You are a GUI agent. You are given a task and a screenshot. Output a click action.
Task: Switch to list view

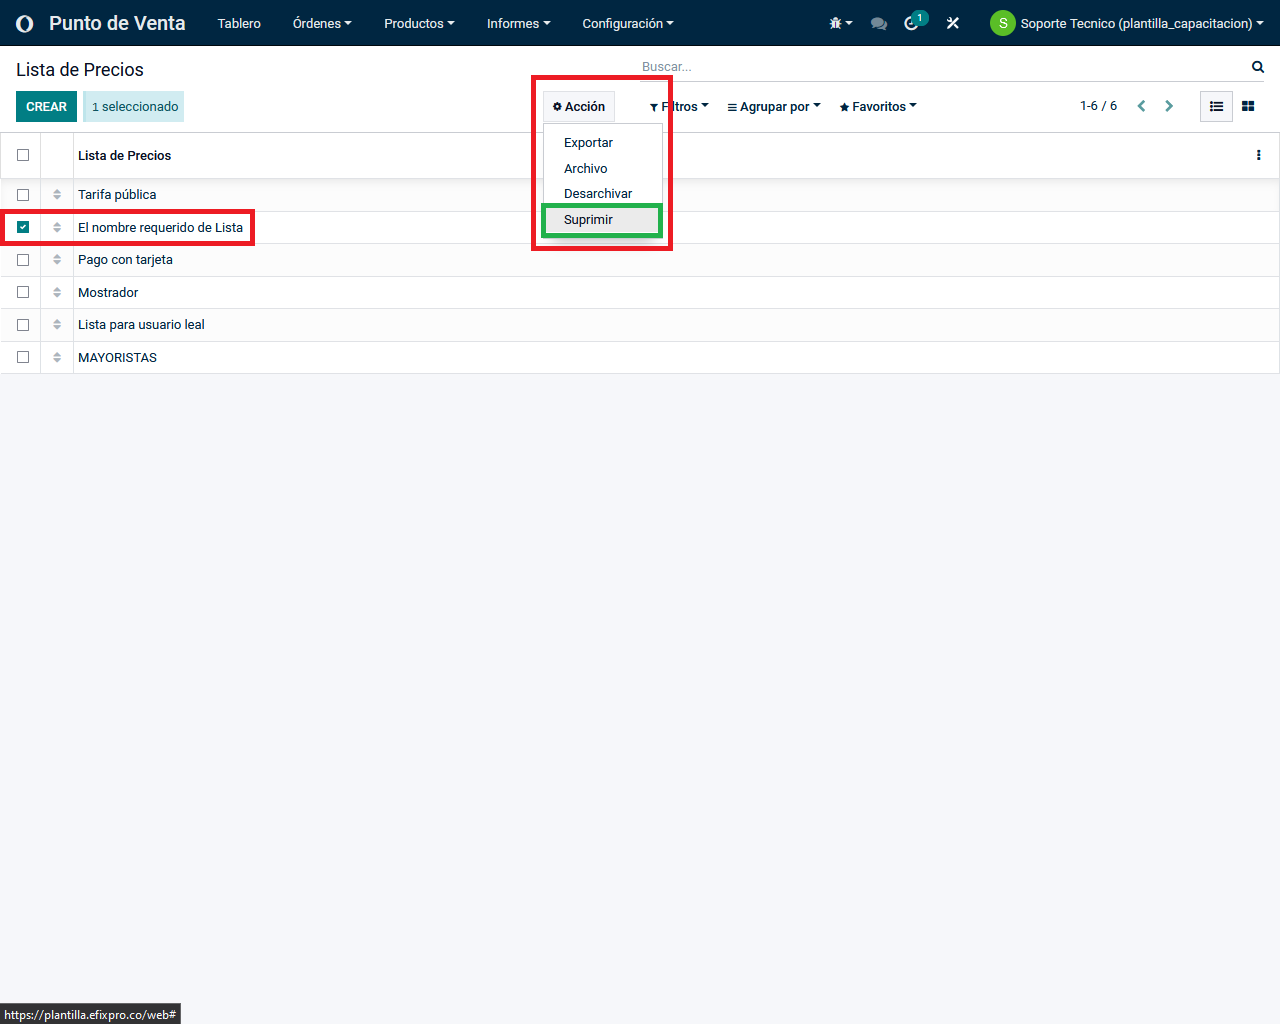(x=1216, y=106)
